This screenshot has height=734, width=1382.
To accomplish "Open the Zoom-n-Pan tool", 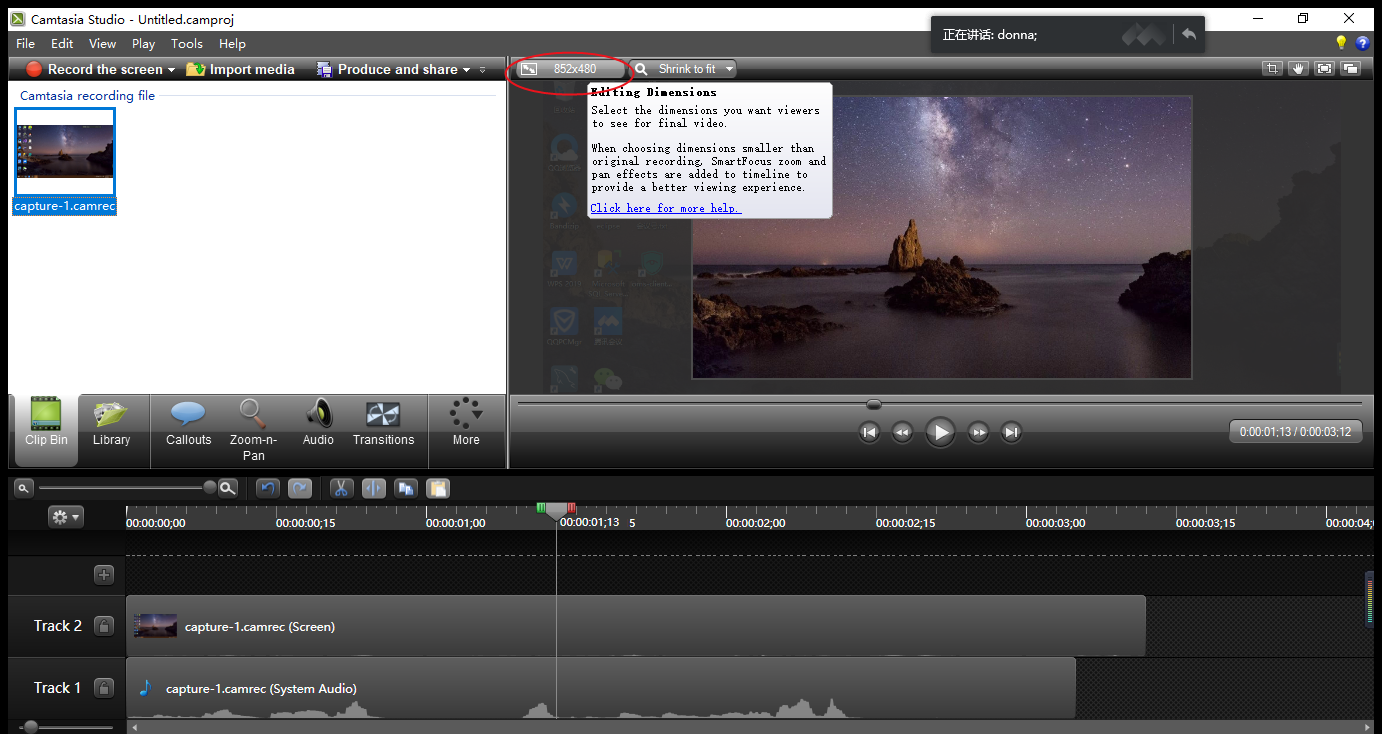I will (253, 431).
